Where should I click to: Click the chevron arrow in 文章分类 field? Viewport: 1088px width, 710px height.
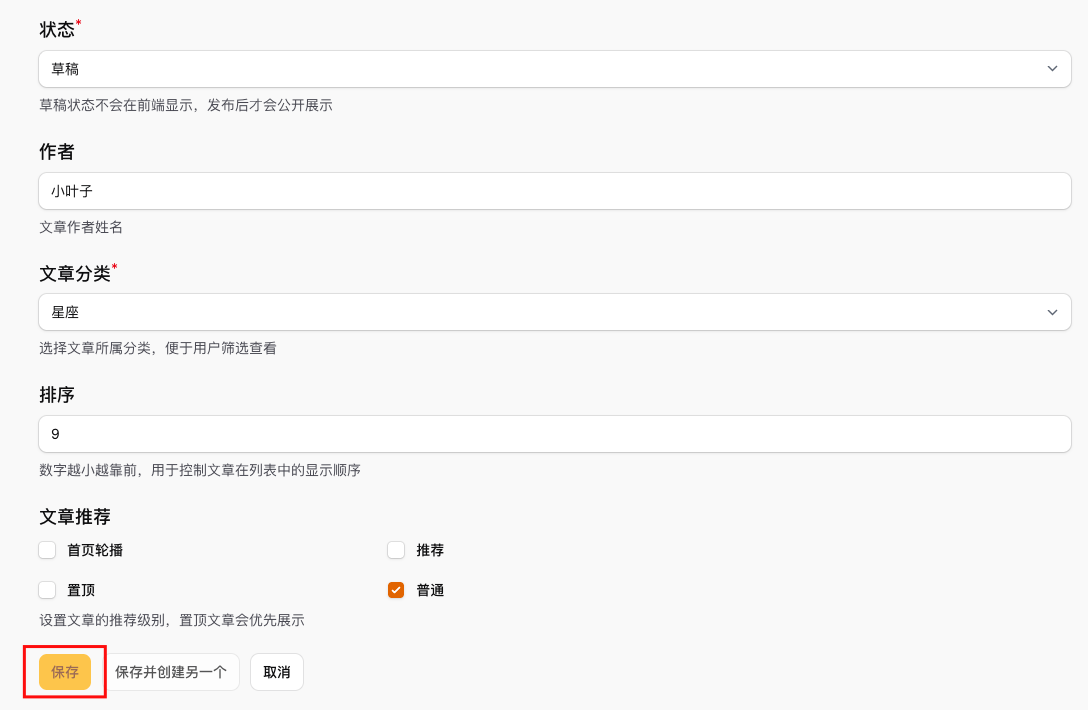pyautogui.click(x=1052, y=312)
